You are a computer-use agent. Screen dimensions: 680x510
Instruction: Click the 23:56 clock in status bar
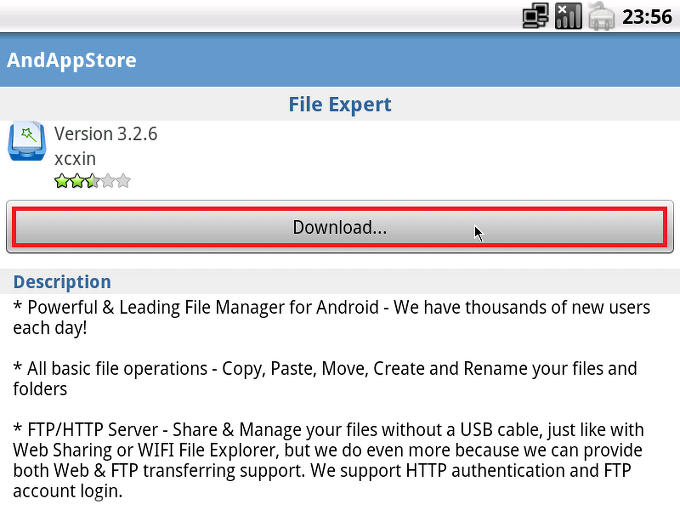(x=647, y=17)
